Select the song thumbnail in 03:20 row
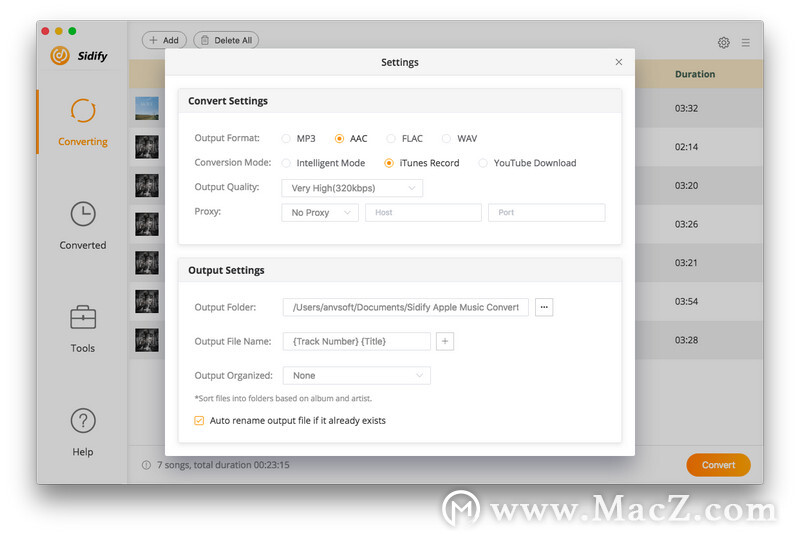800x536 pixels. 147,186
